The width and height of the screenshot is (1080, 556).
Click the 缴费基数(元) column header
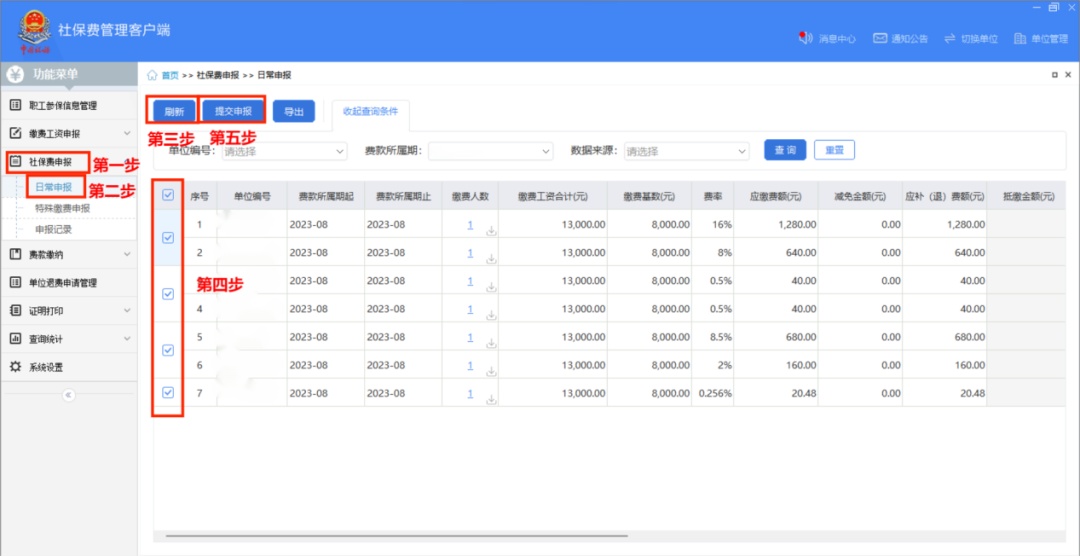coord(650,196)
